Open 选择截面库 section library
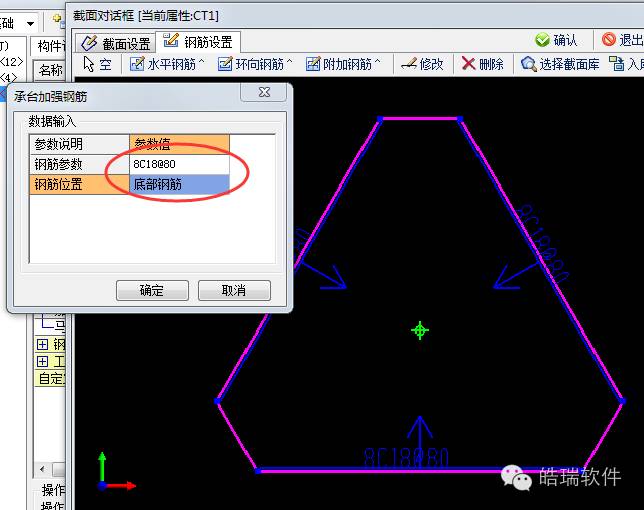Image resolution: width=644 pixels, height=510 pixels. (x=560, y=64)
